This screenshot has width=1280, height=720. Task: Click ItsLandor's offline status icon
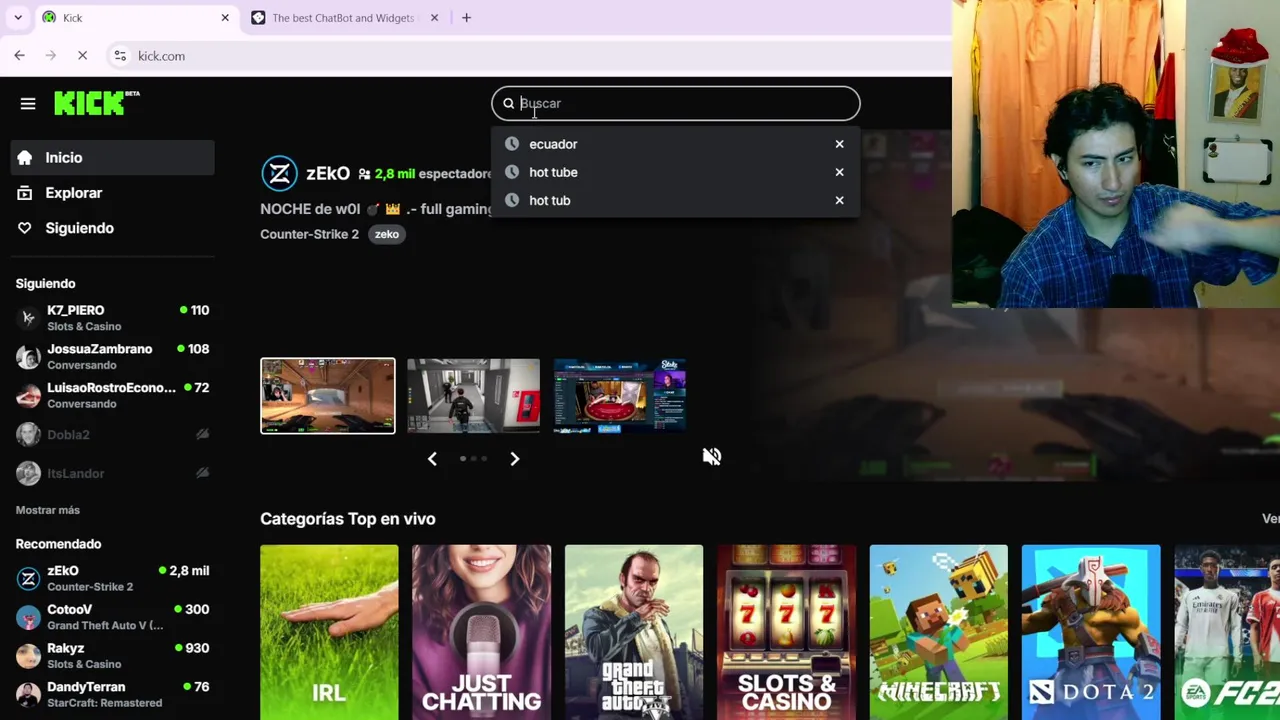point(202,473)
